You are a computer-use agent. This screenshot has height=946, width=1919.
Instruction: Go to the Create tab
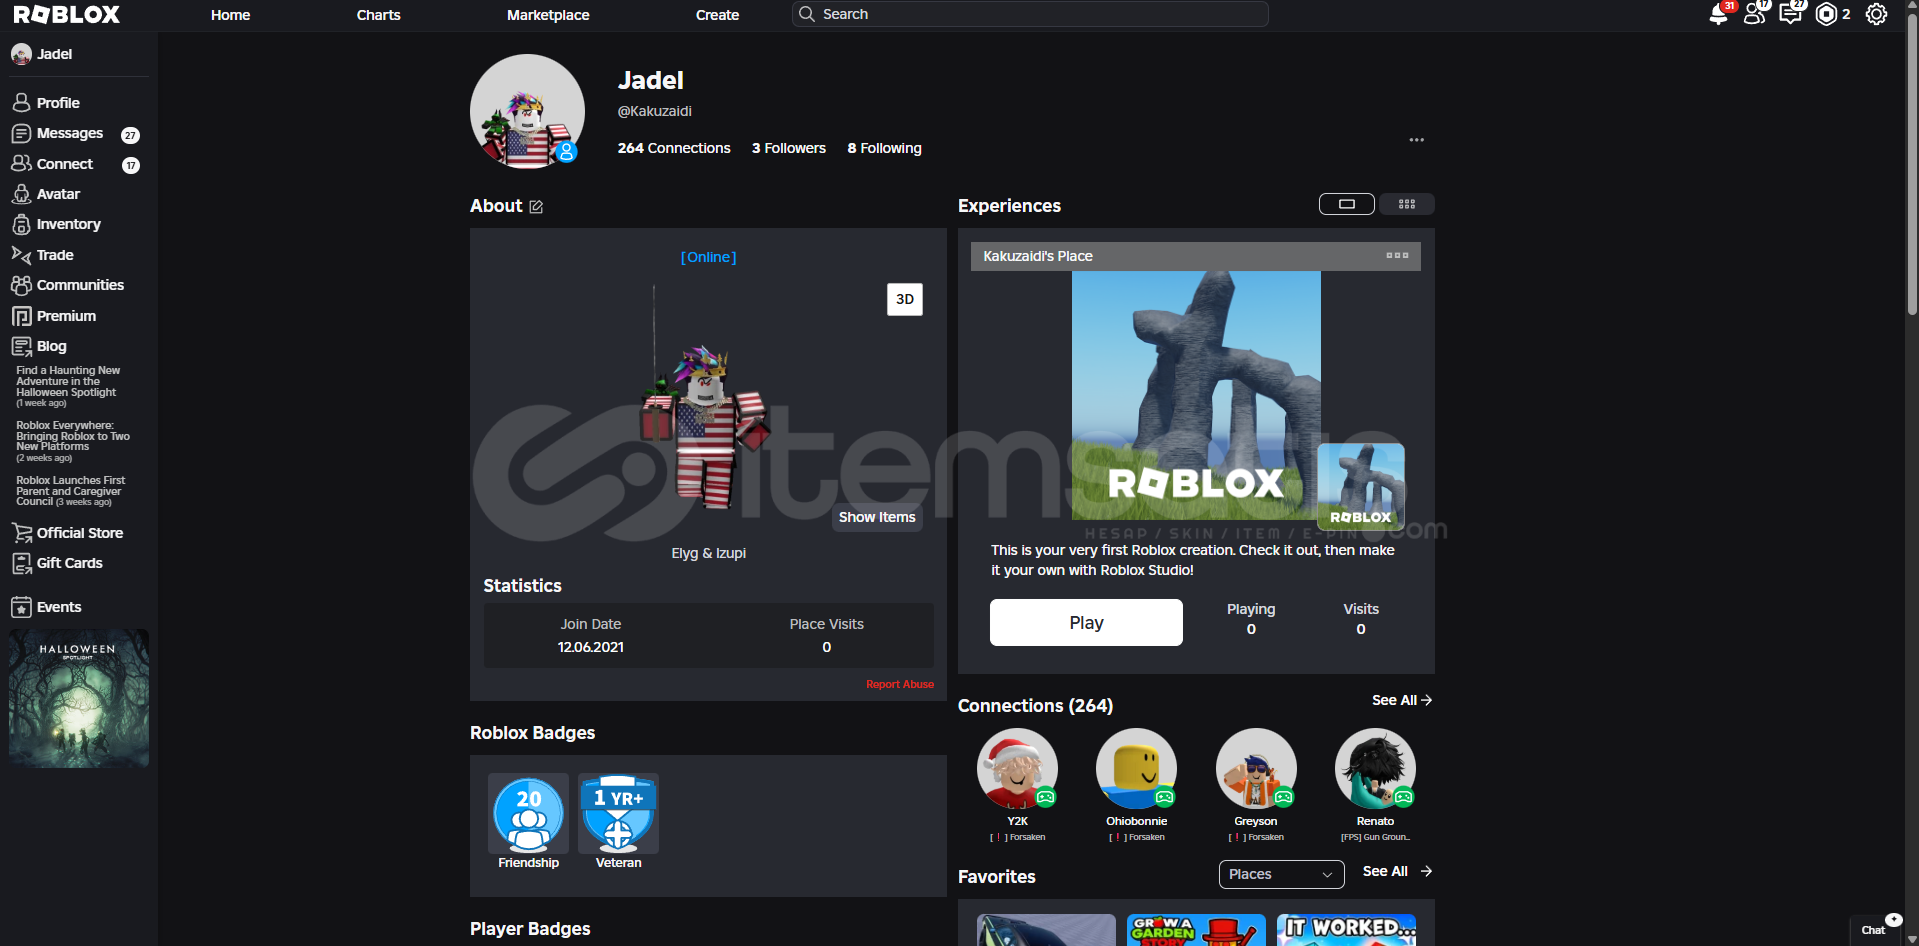(718, 15)
